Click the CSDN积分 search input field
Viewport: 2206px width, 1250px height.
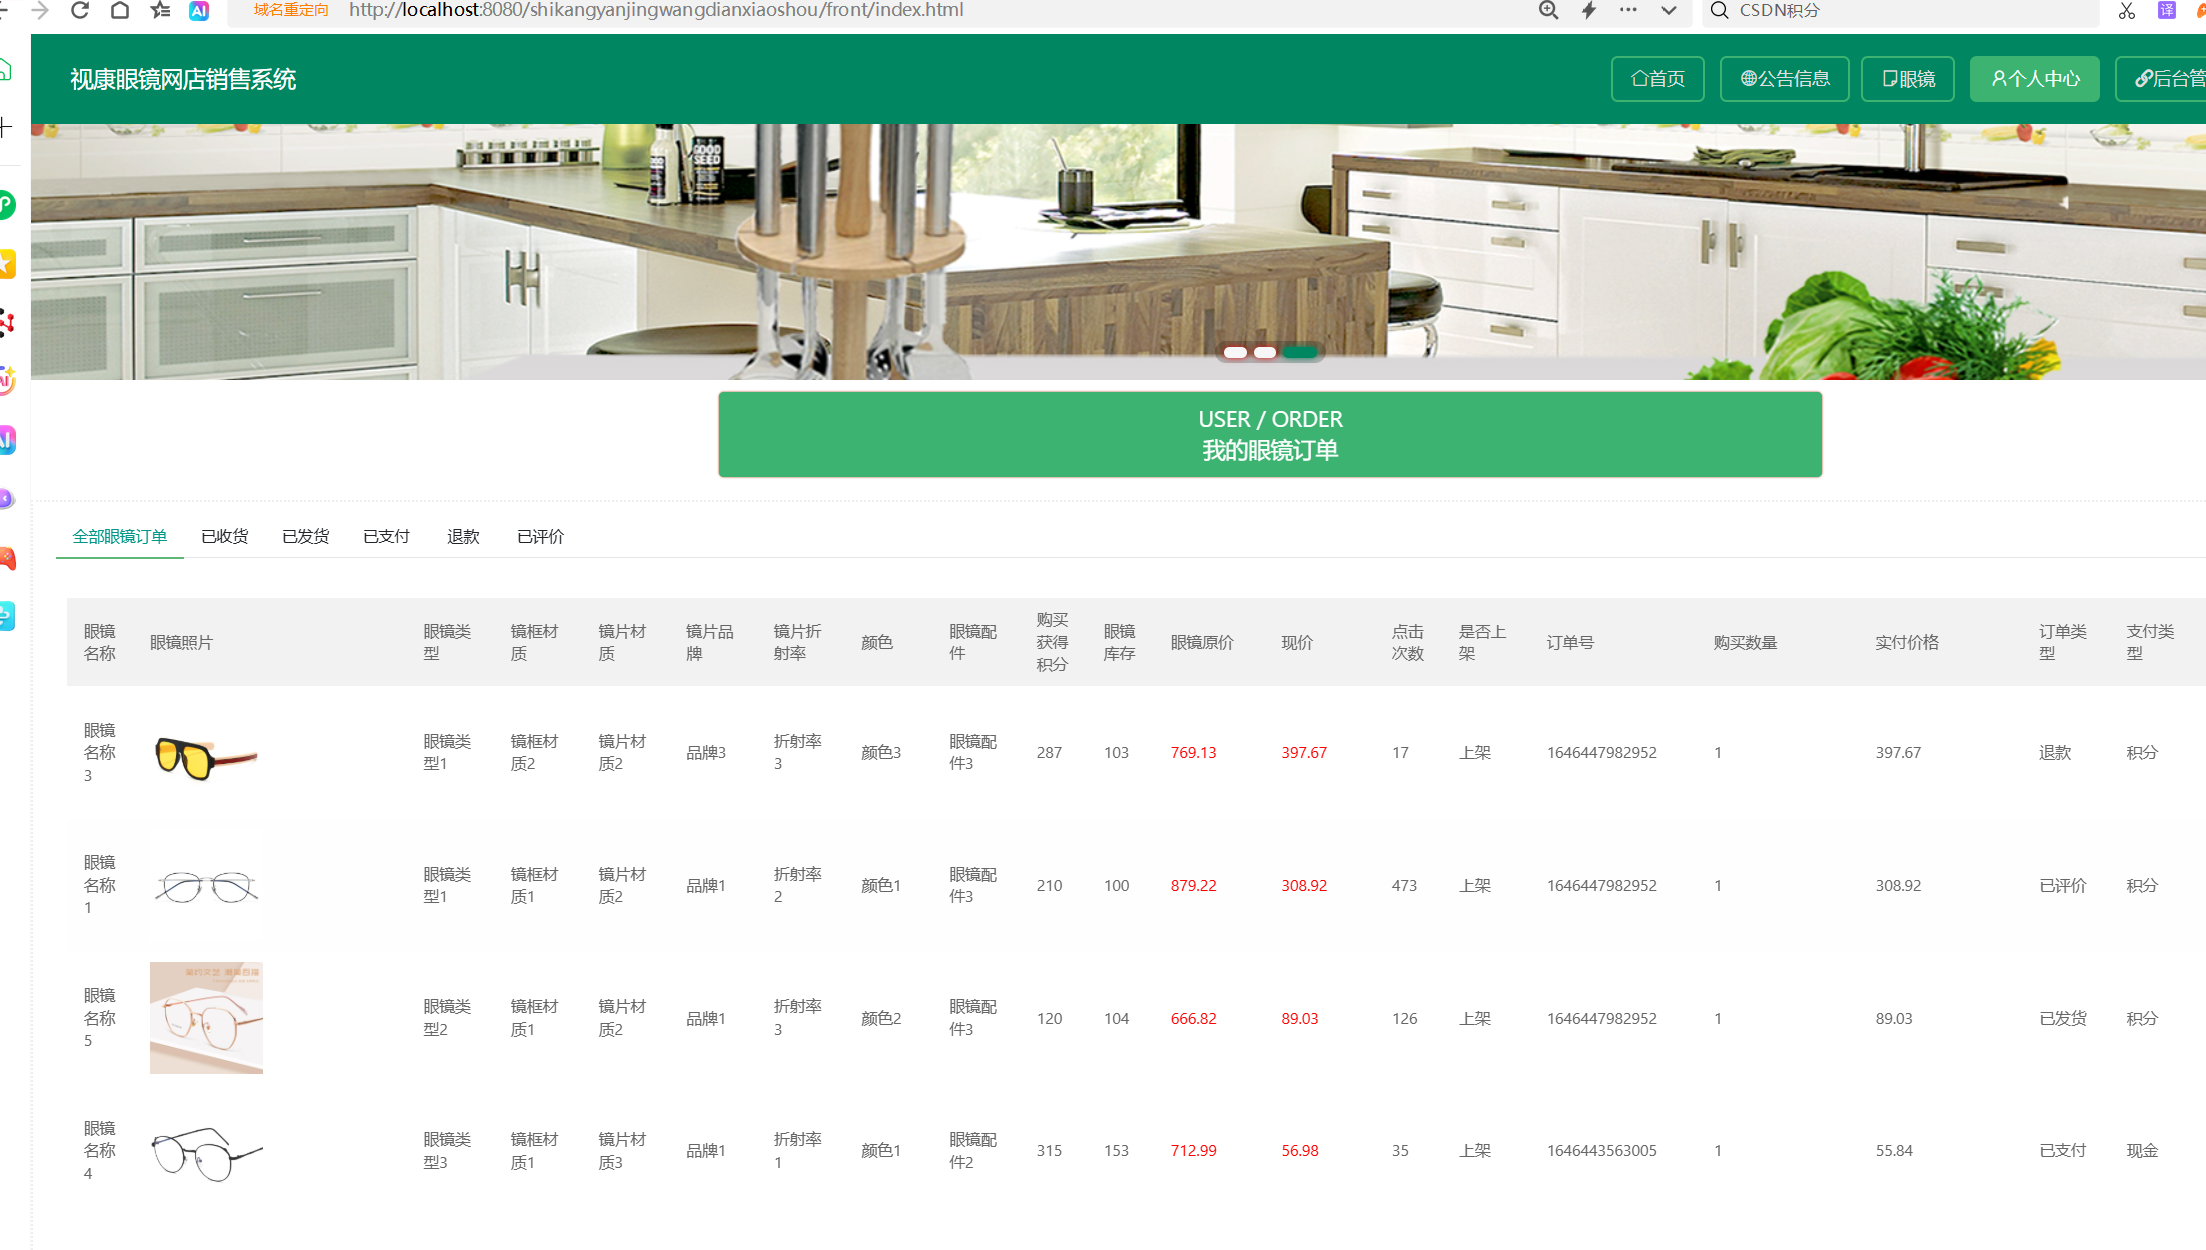tap(1900, 10)
